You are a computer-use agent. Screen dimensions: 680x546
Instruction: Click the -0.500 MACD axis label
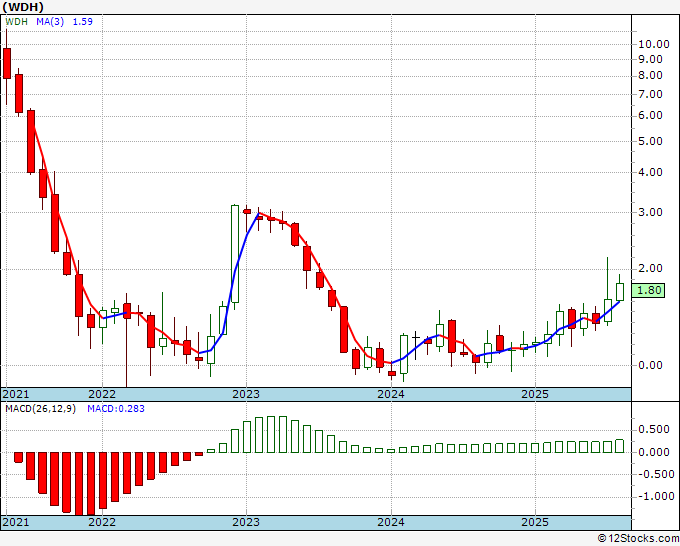pyautogui.click(x=655, y=474)
